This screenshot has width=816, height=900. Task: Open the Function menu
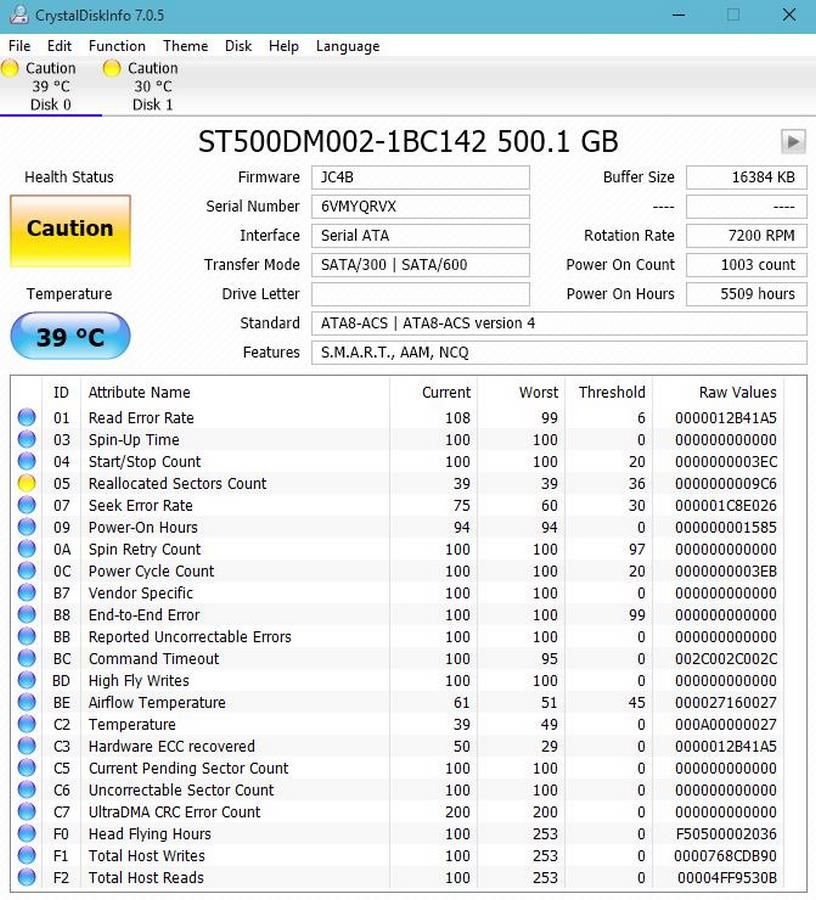[x=117, y=46]
